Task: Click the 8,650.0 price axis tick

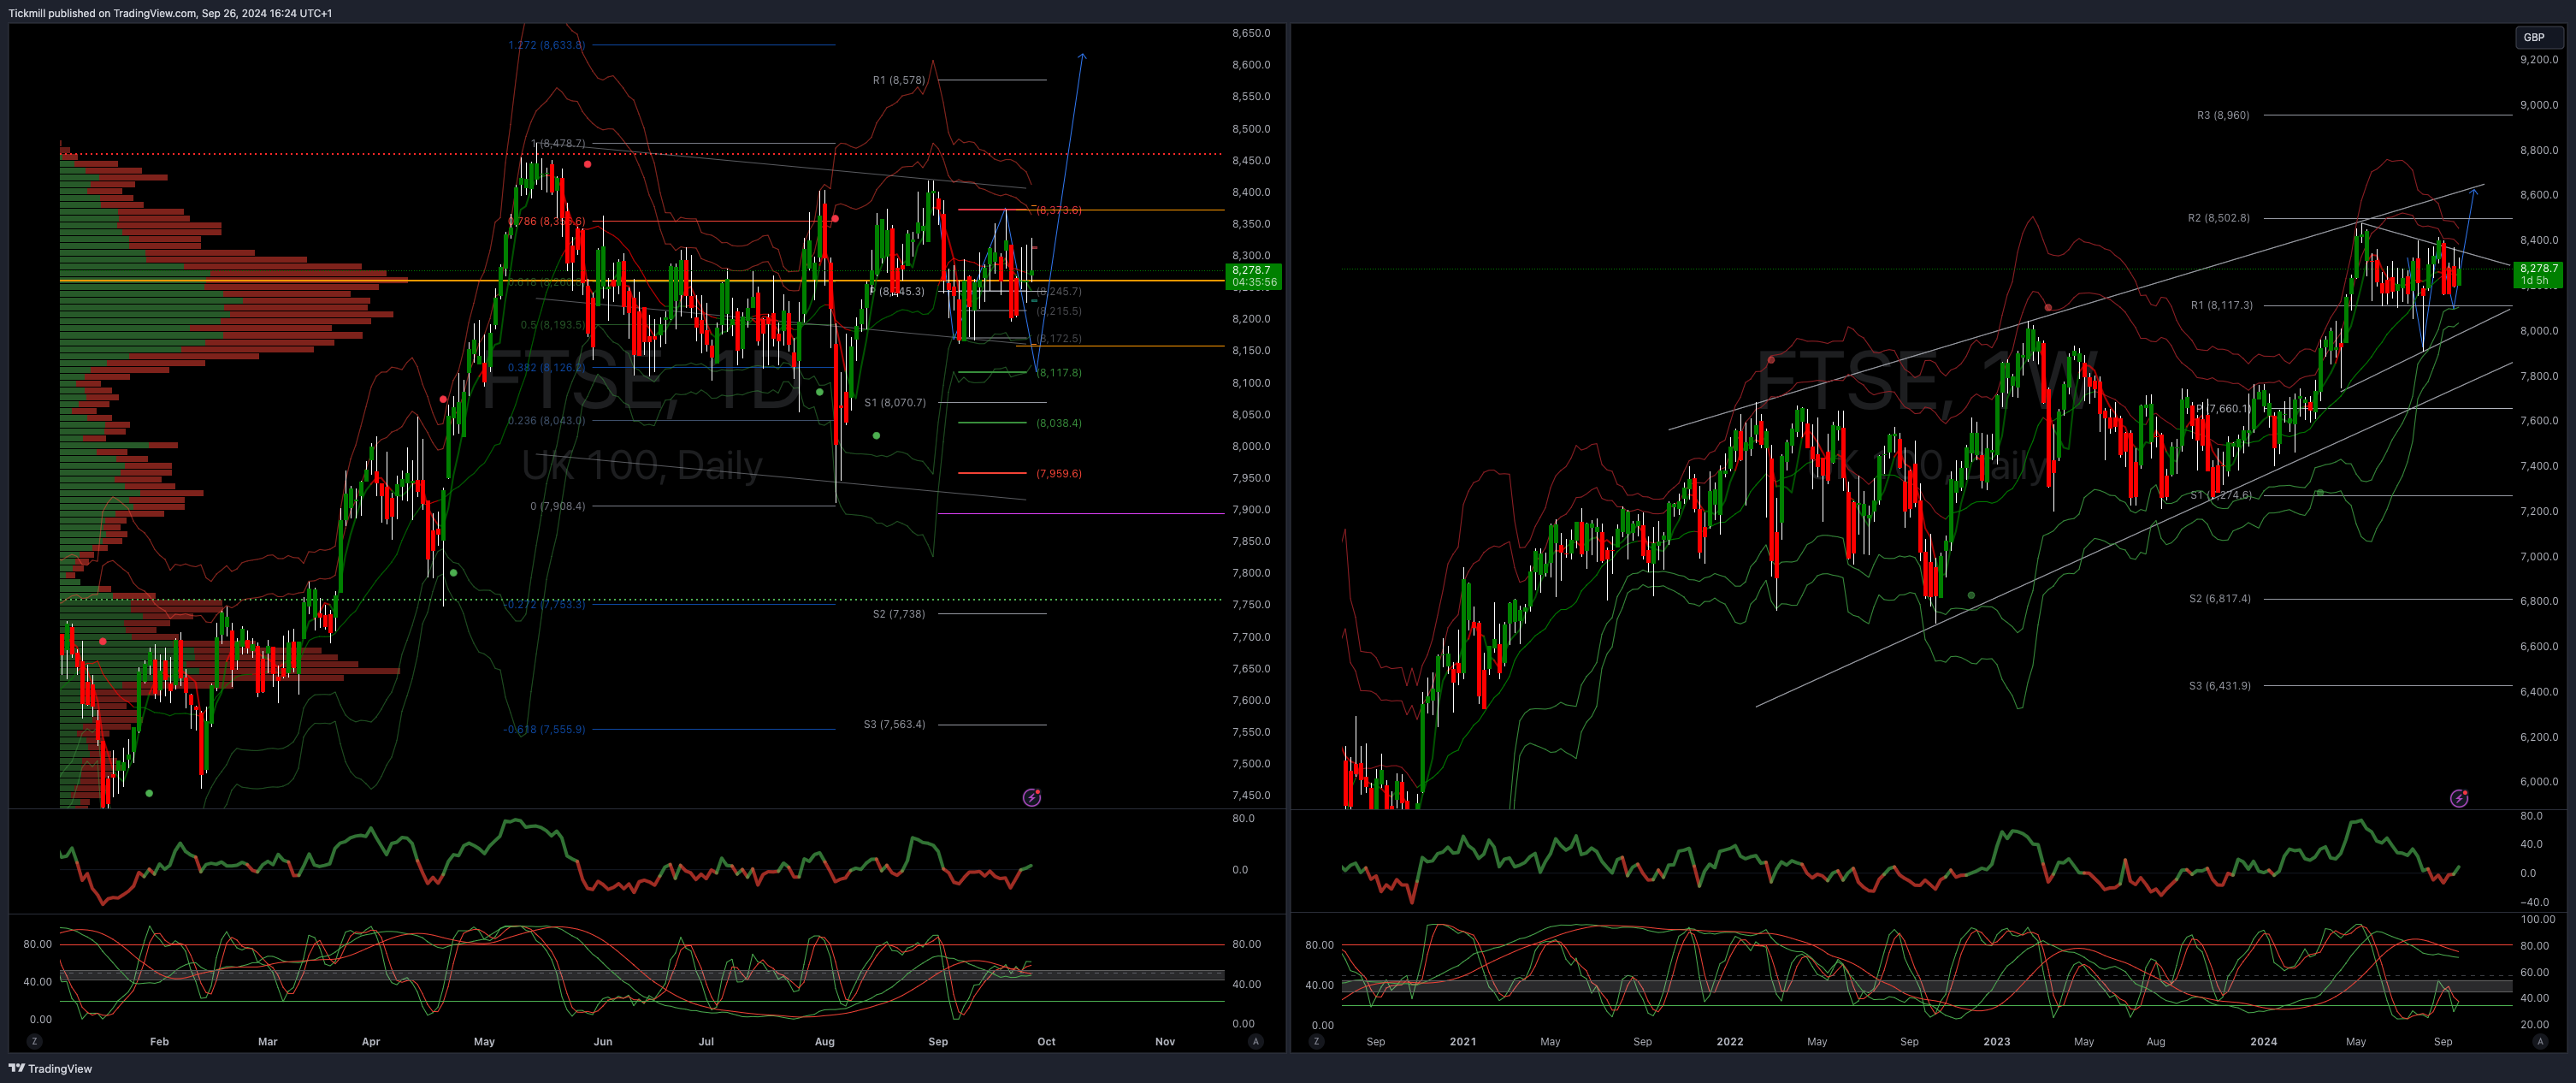Action: tap(1251, 33)
